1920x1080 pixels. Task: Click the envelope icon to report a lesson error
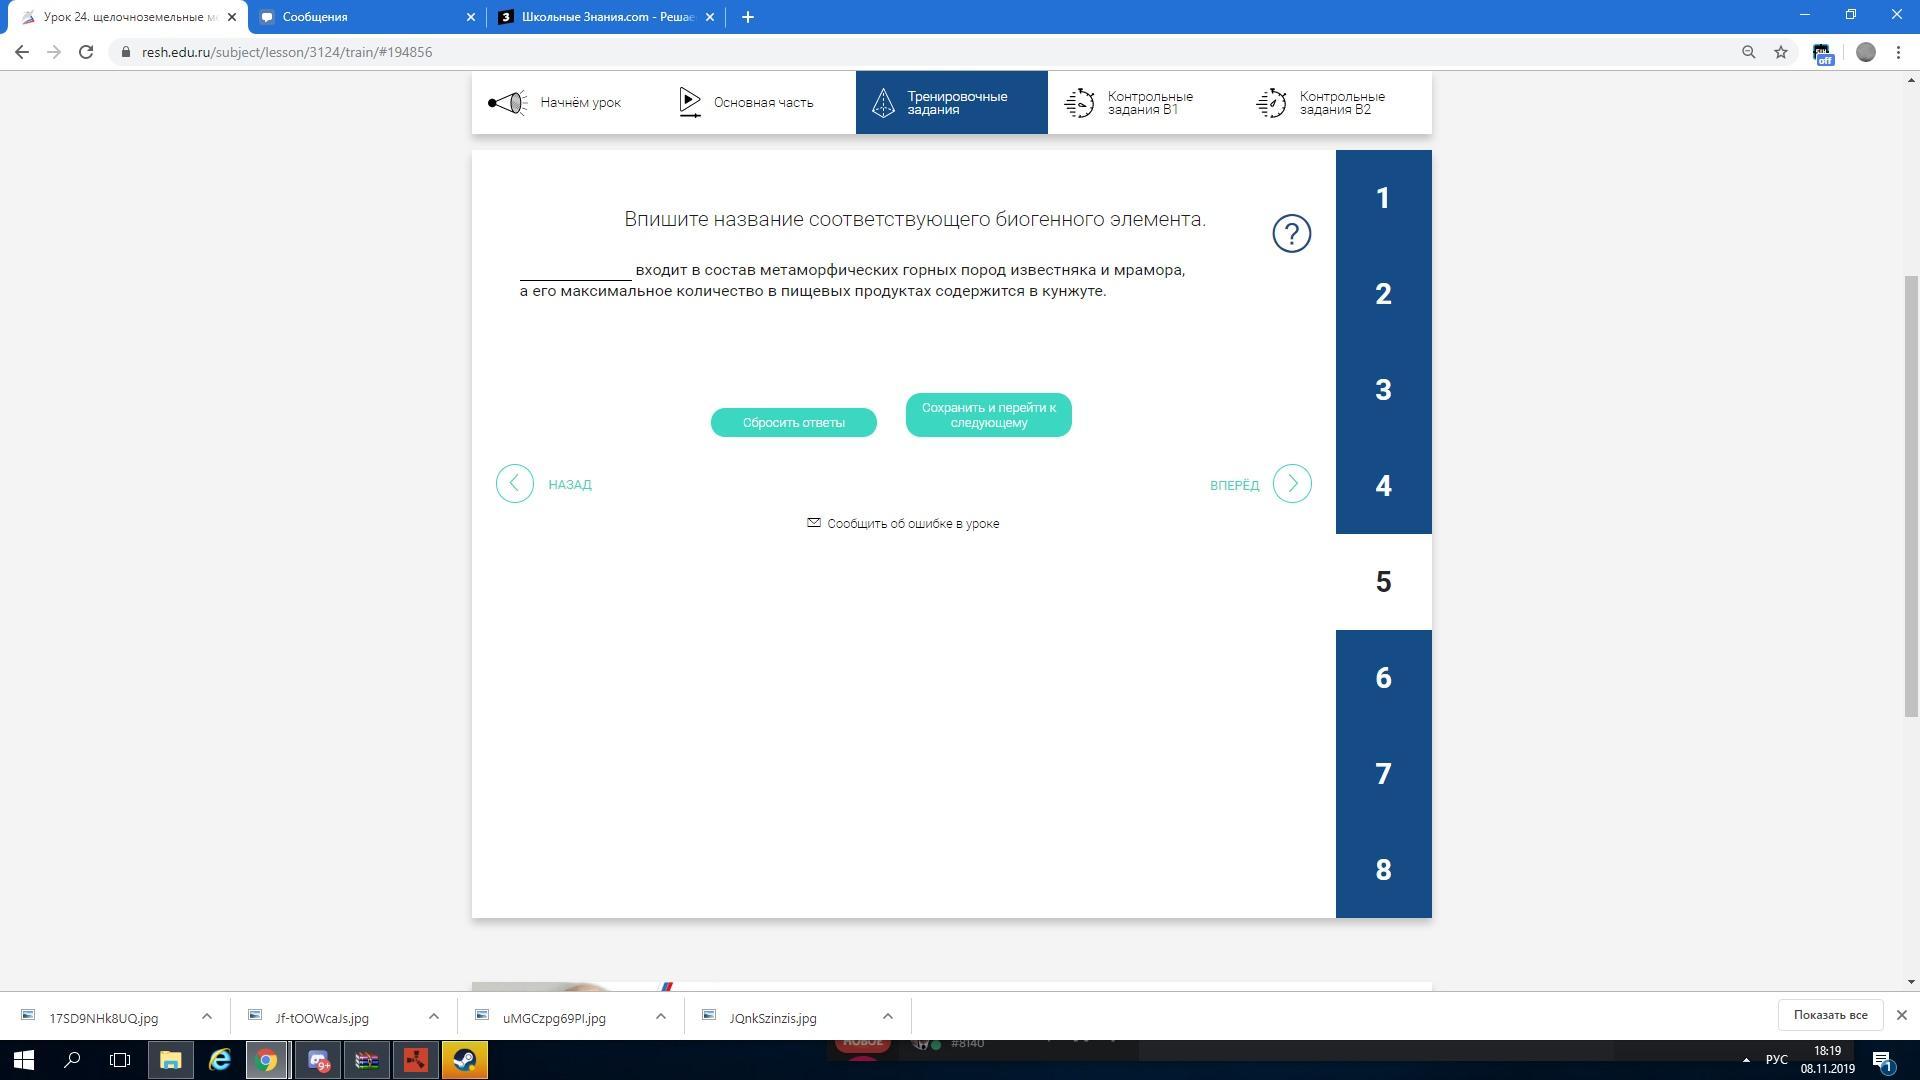click(813, 523)
